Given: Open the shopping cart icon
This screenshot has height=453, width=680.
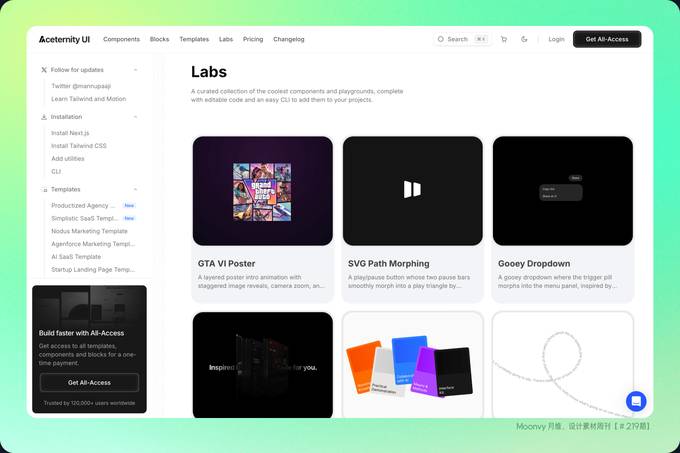Looking at the screenshot, I should pyautogui.click(x=503, y=39).
